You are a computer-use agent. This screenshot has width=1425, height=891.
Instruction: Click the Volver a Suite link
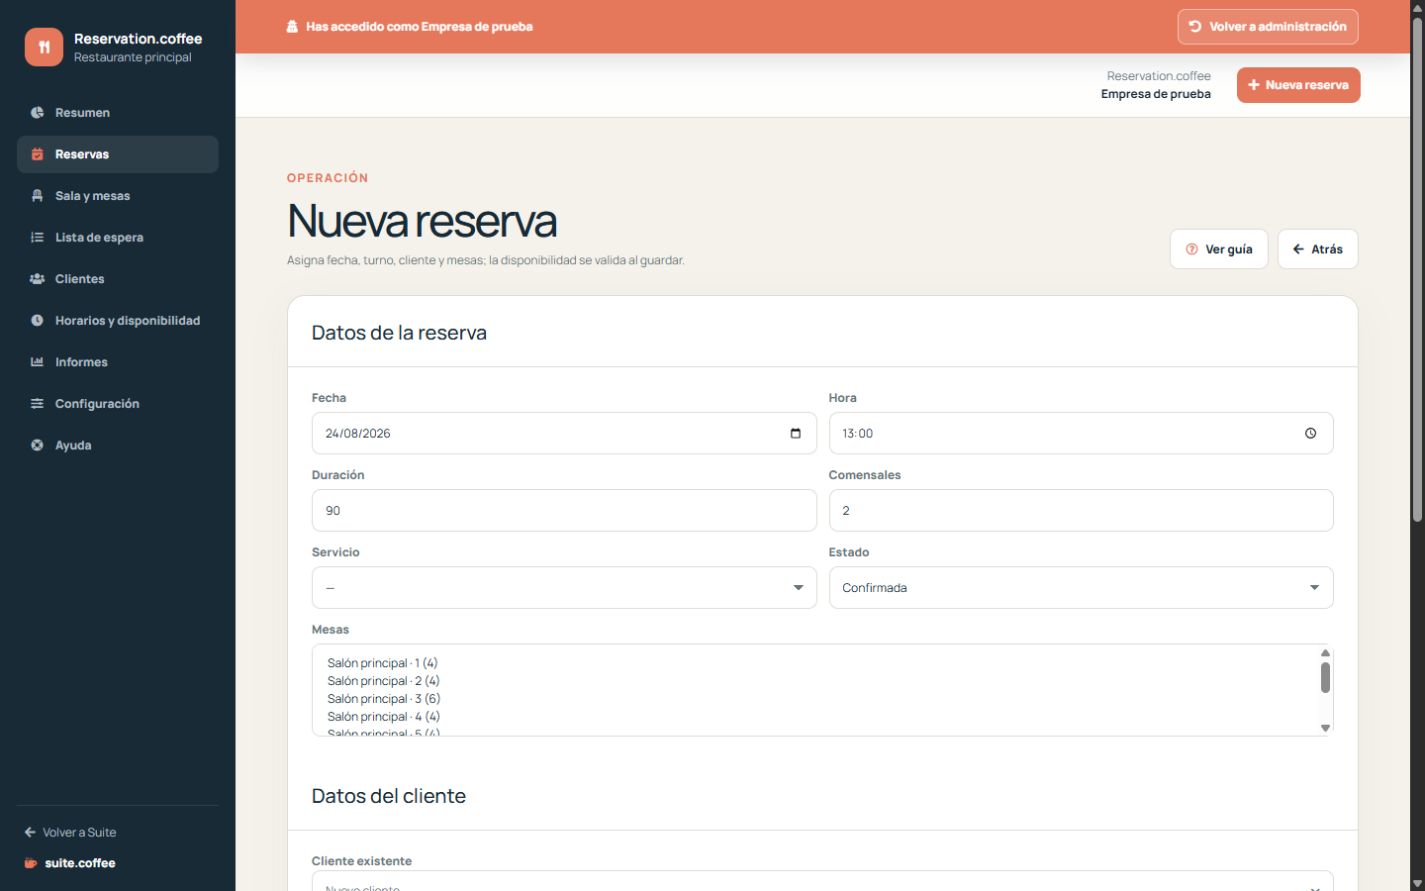(x=70, y=833)
